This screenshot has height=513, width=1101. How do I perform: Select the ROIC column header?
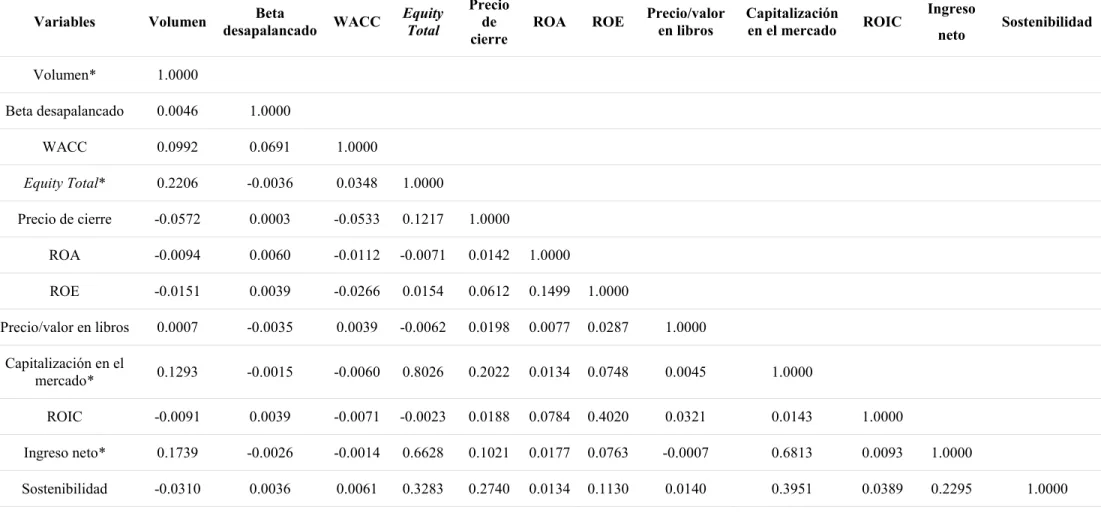click(883, 22)
